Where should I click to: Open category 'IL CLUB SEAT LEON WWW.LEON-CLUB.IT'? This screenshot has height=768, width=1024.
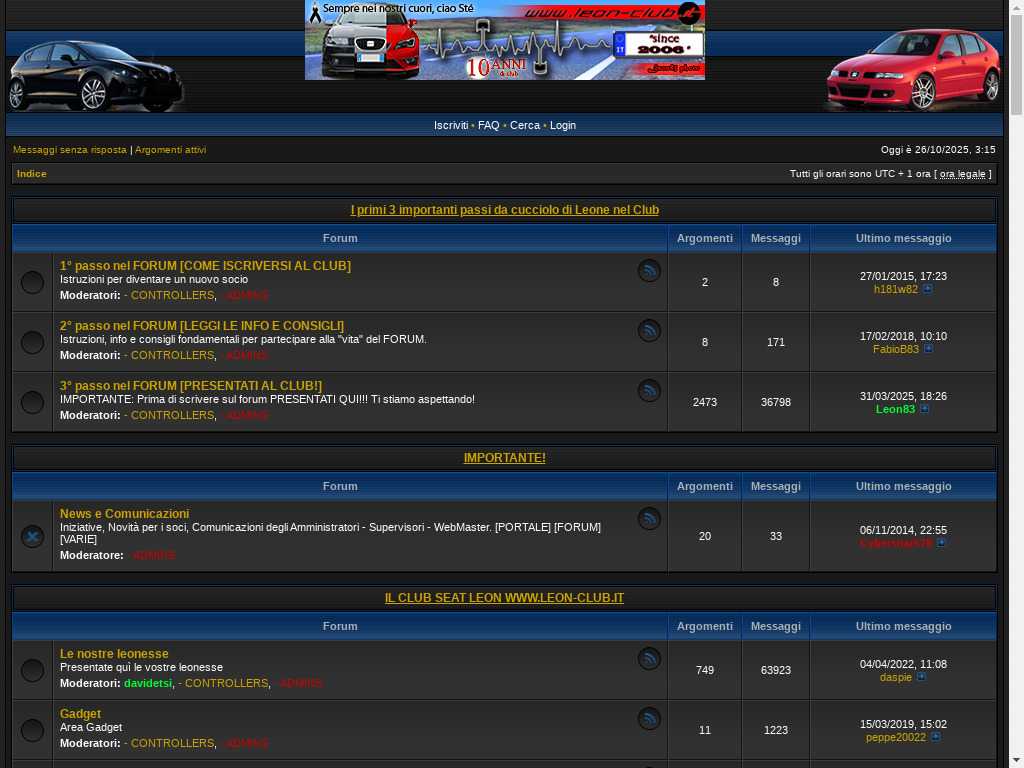[x=504, y=598]
